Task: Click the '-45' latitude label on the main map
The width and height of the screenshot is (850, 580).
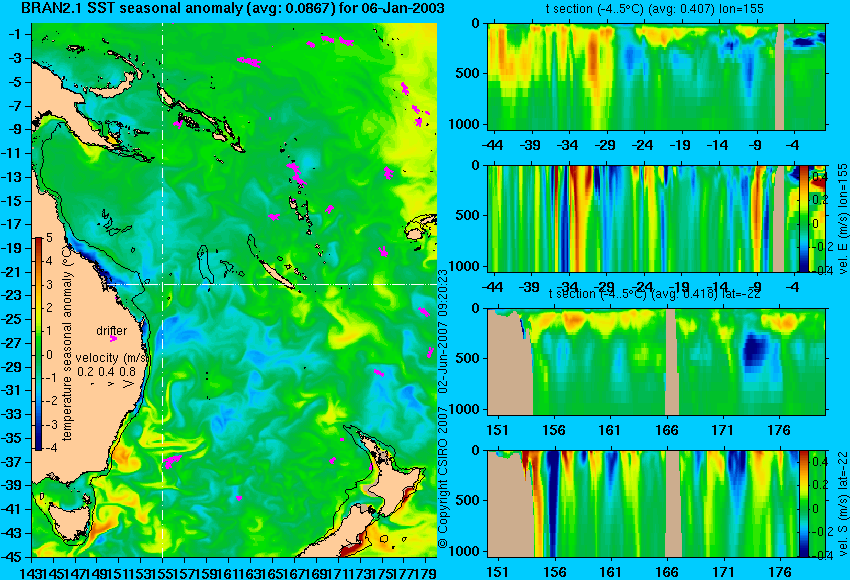Action: click(x=13, y=557)
